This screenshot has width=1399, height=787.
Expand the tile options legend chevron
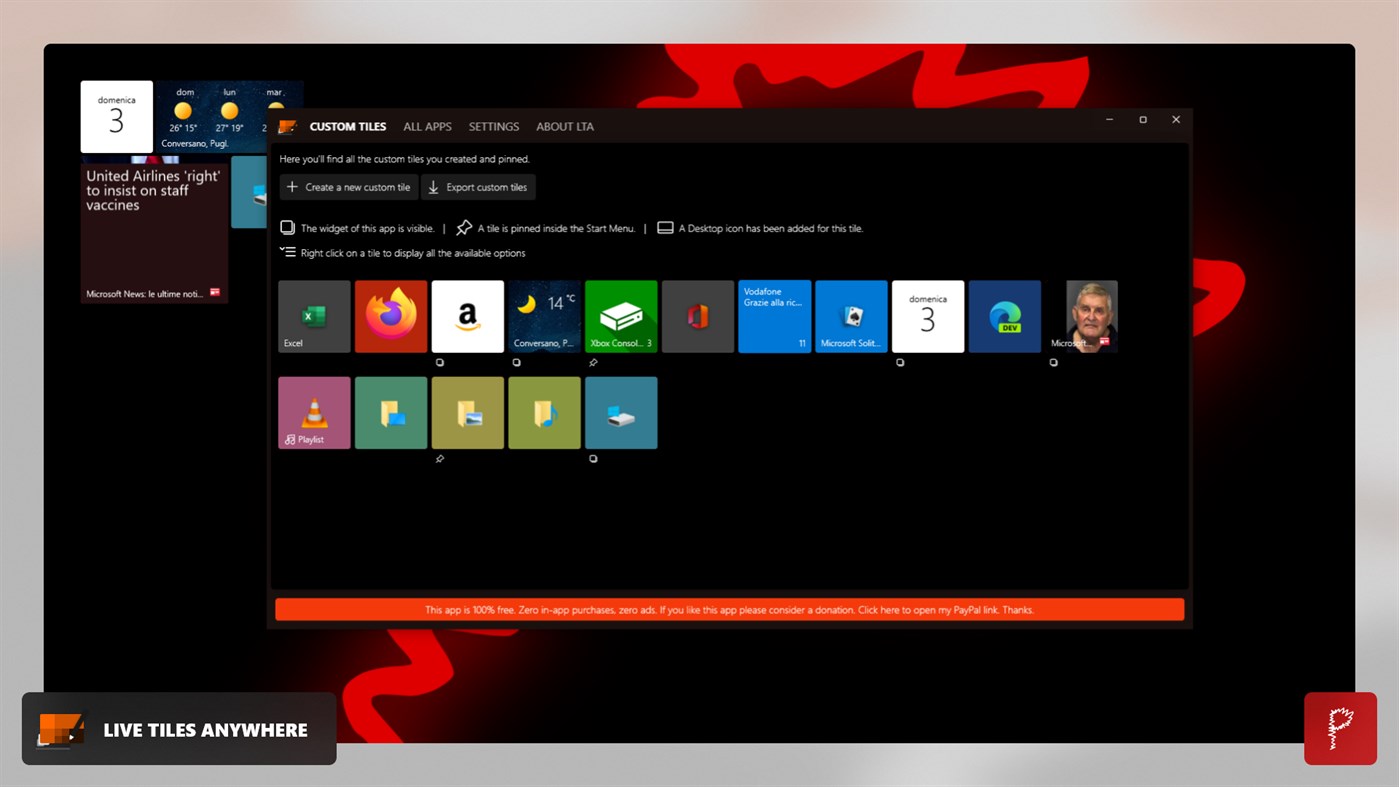[x=287, y=250]
